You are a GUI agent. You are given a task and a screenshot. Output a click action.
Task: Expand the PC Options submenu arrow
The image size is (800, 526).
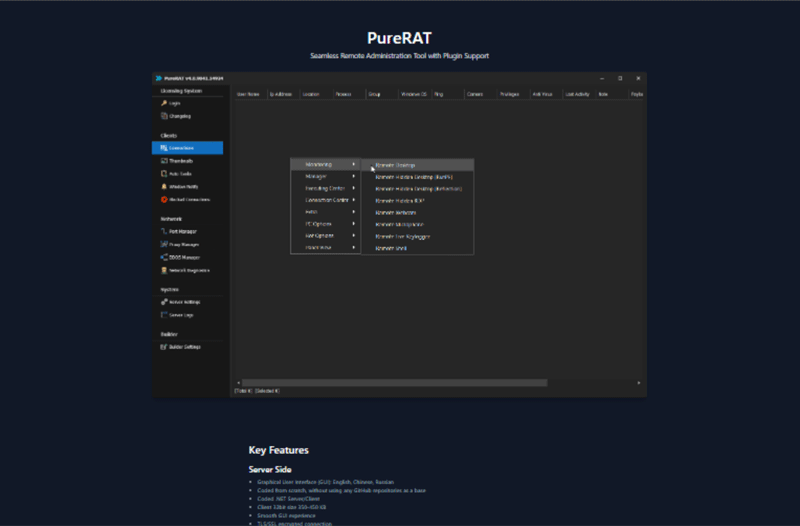[x=354, y=223]
